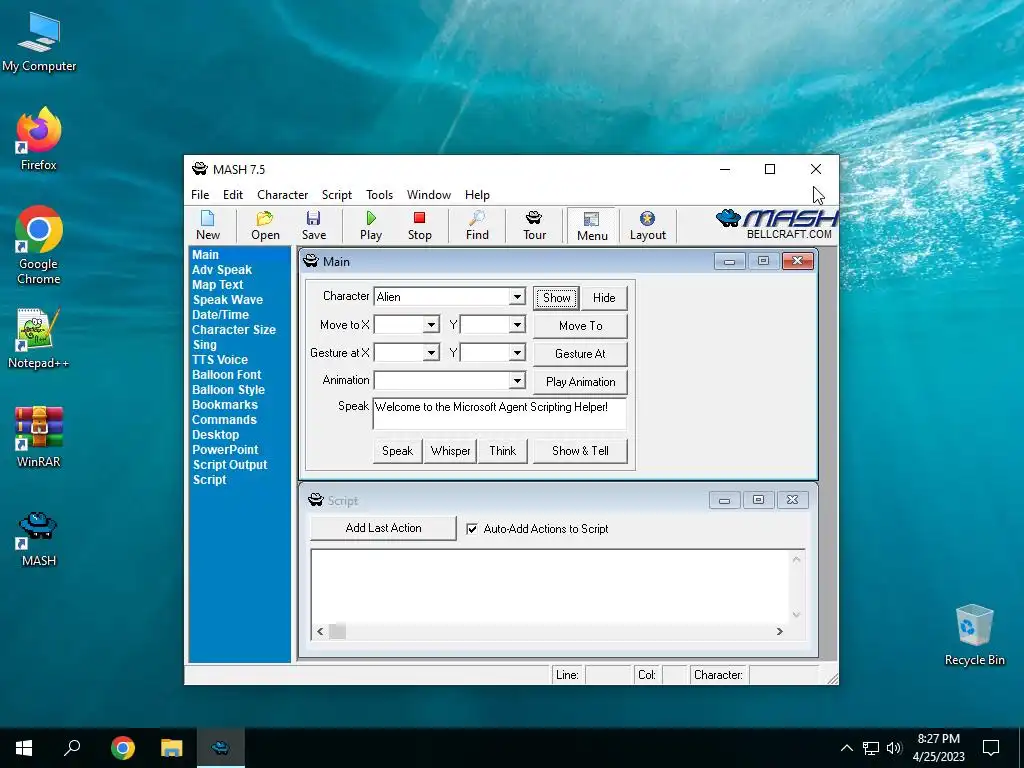
Task: Click the Hide character button
Action: point(604,298)
